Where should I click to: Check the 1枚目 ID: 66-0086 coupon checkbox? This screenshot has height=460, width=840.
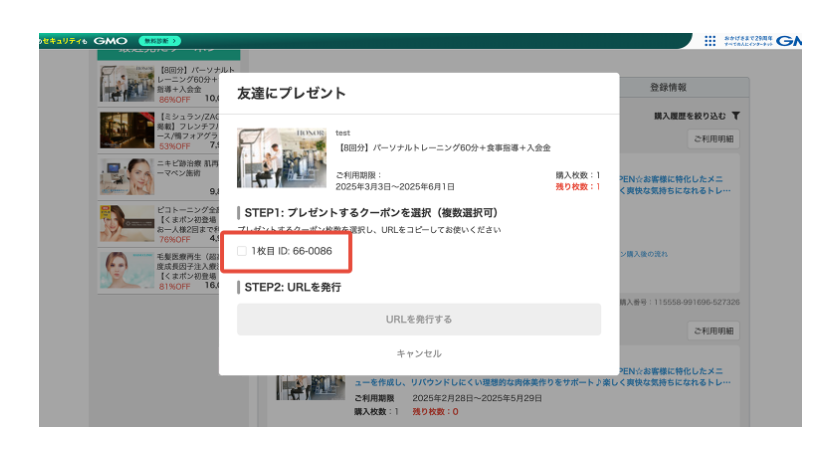(x=242, y=251)
